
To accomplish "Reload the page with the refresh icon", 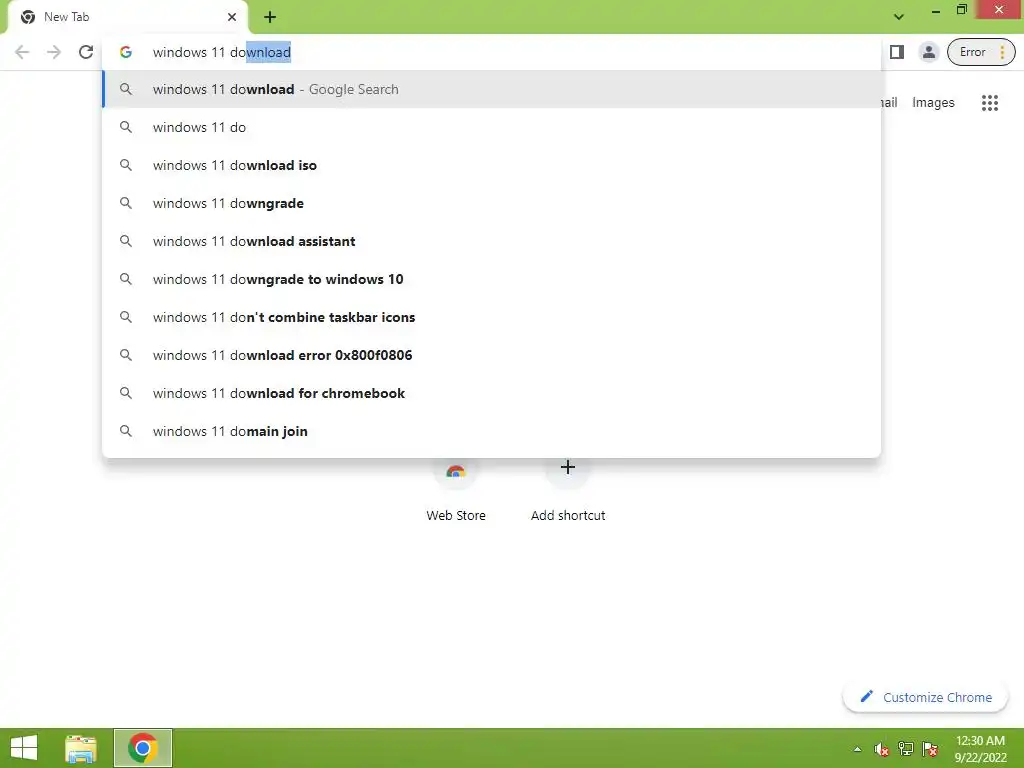I will 86,52.
